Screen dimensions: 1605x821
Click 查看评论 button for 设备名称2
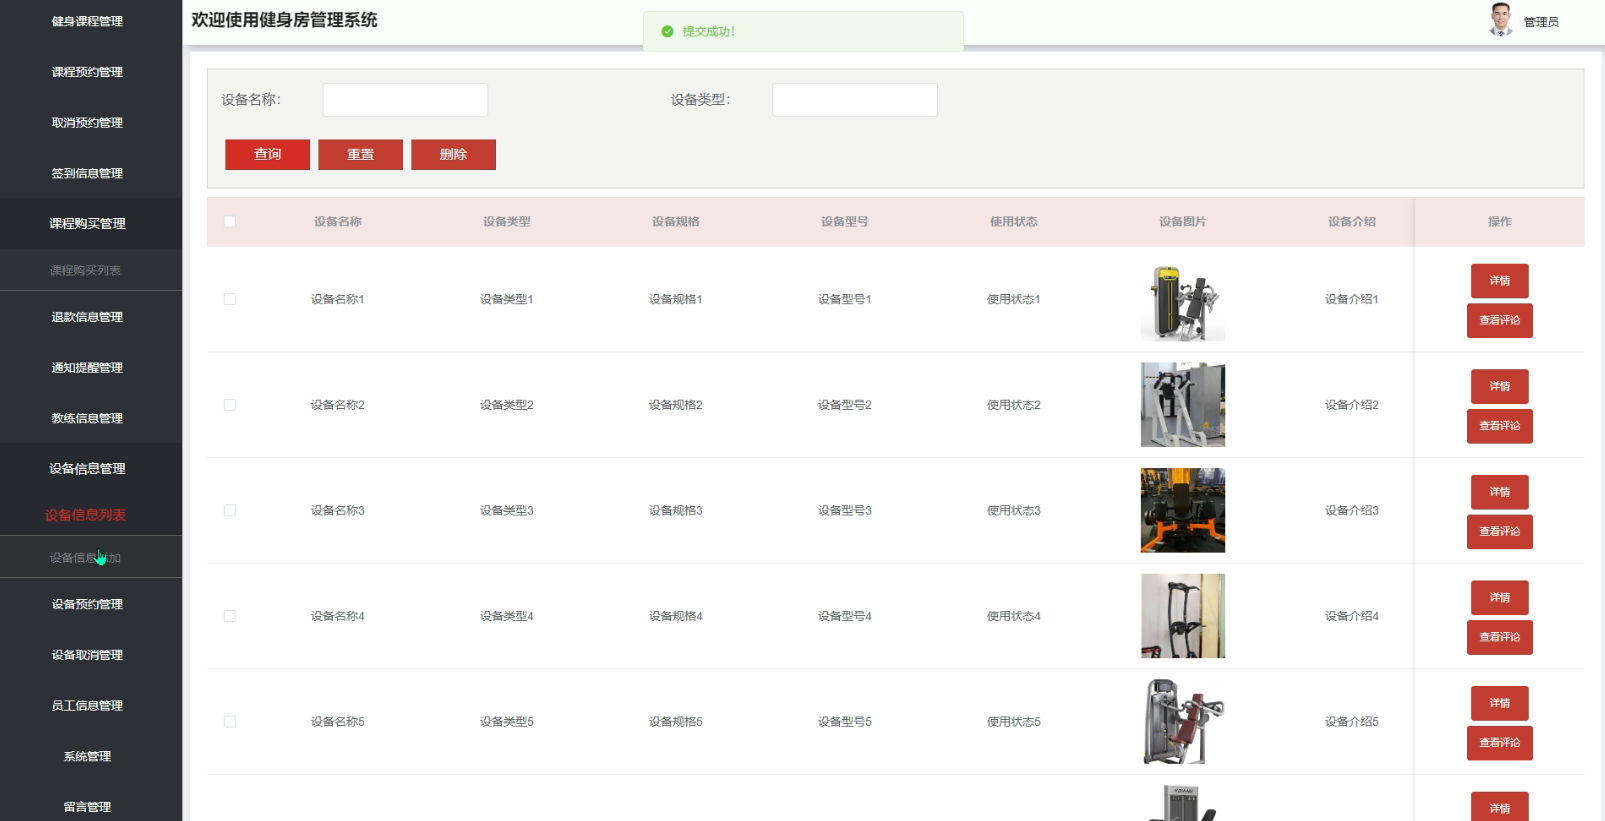[1499, 426]
